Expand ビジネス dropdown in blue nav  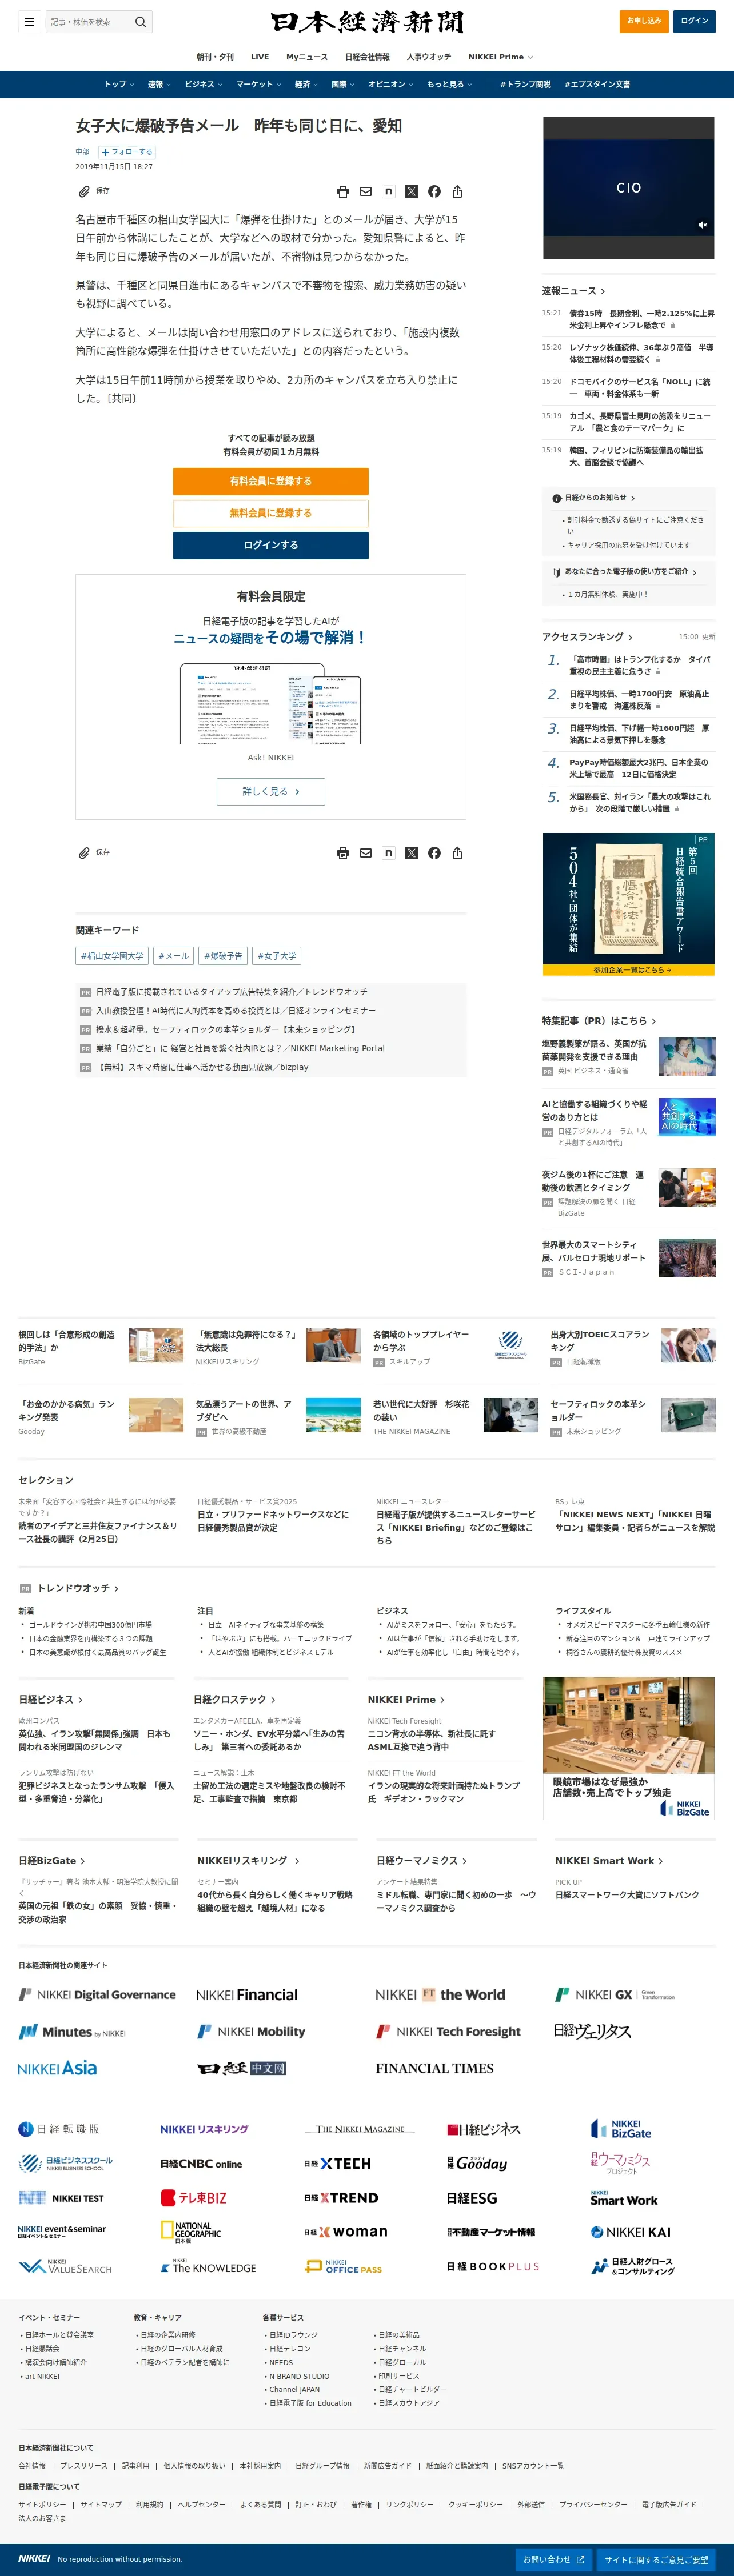click(x=203, y=84)
